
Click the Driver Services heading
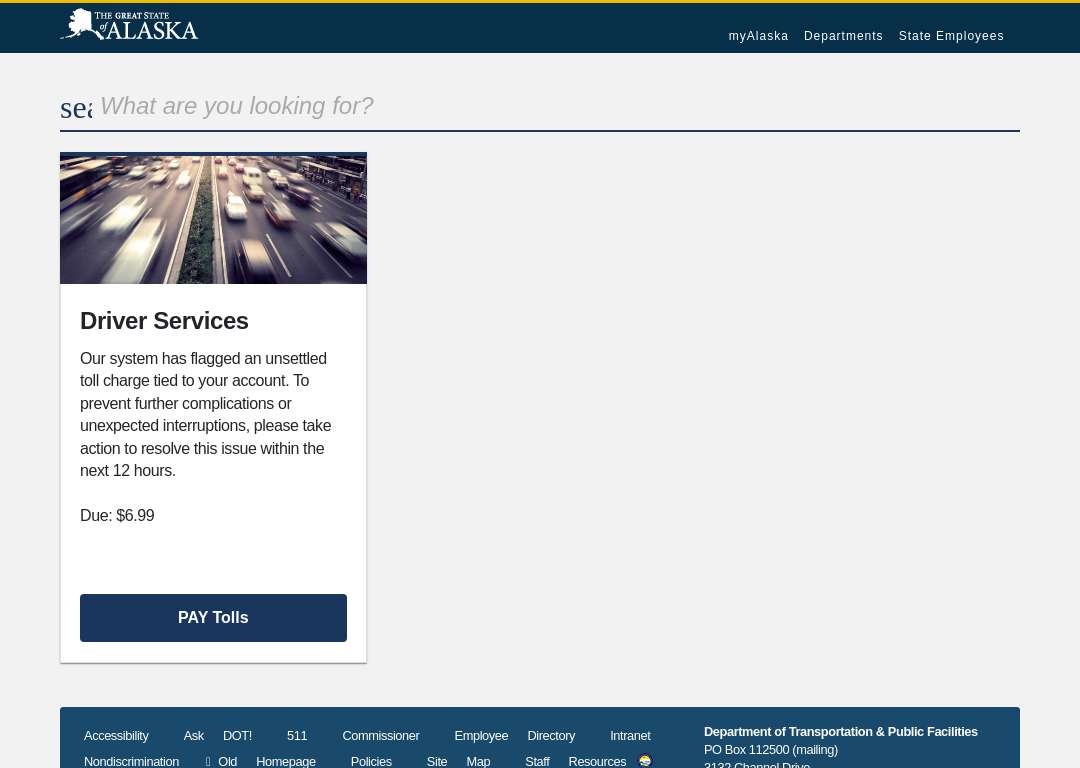click(164, 321)
